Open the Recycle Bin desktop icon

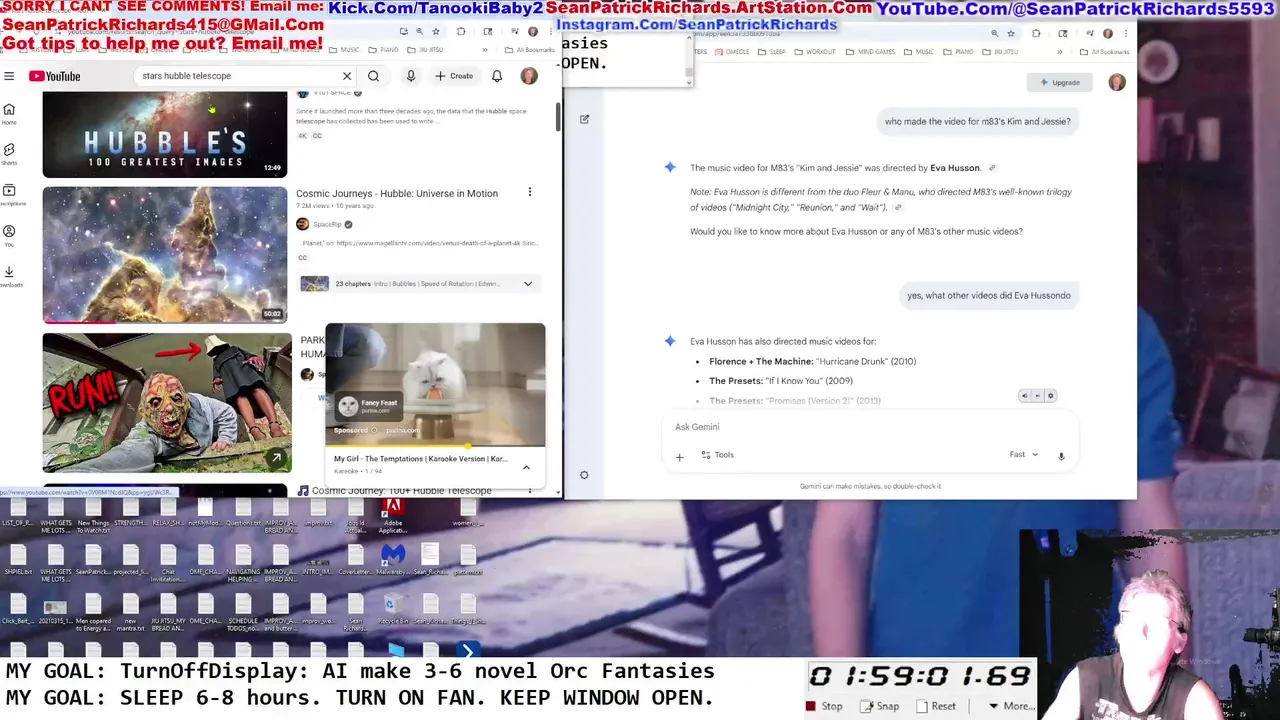(x=393, y=609)
